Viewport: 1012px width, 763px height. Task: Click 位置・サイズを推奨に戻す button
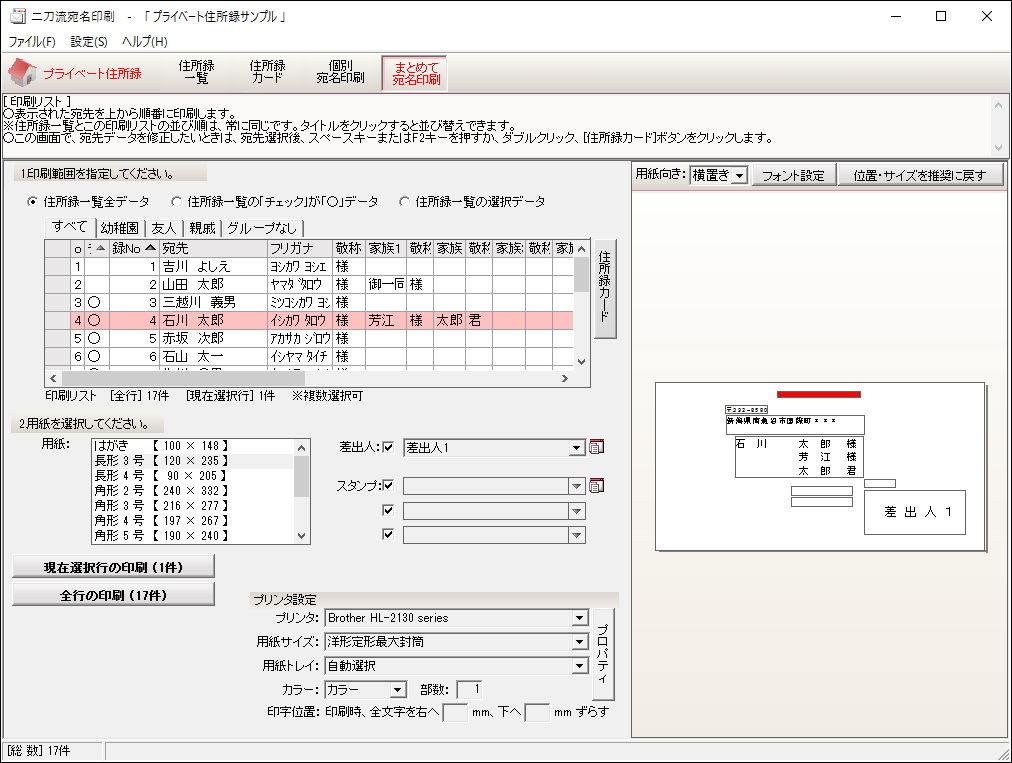[x=920, y=176]
